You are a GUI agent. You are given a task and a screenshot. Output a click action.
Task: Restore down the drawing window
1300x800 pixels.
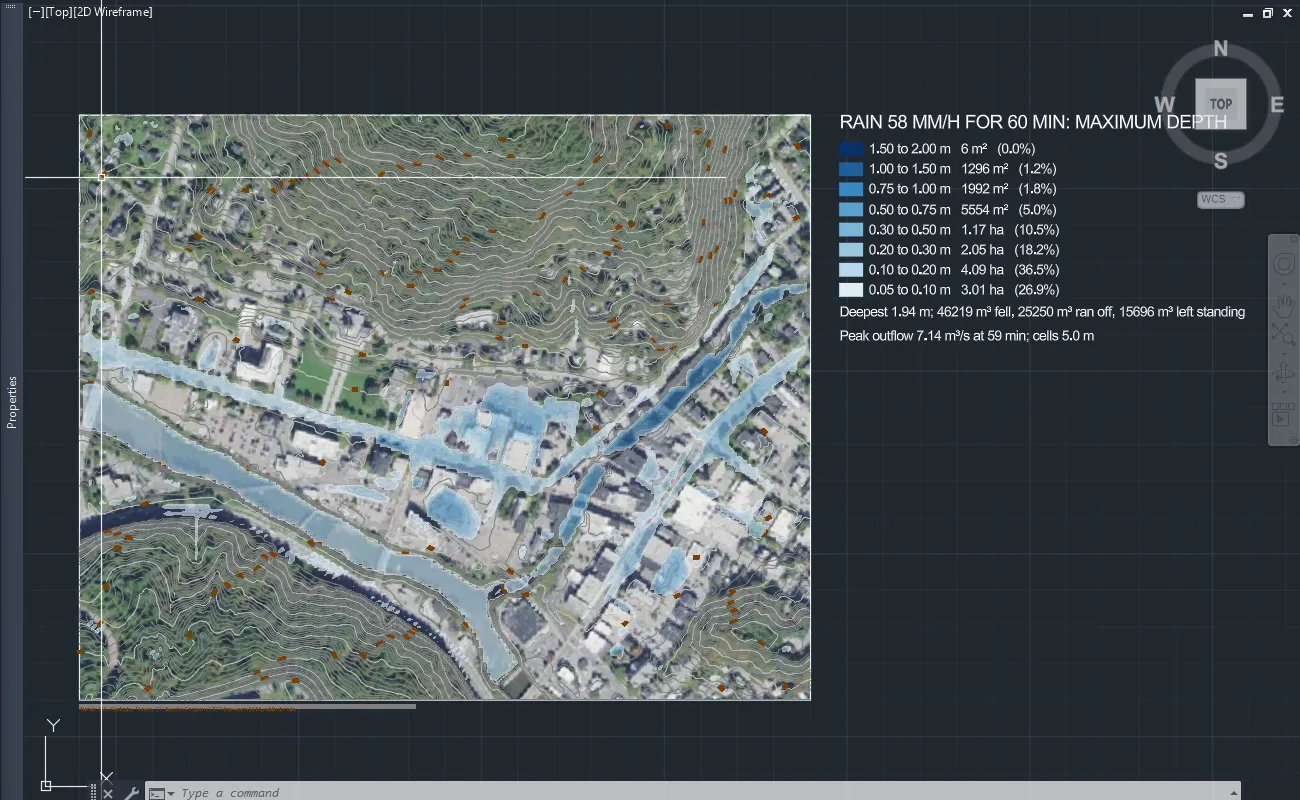click(1267, 13)
